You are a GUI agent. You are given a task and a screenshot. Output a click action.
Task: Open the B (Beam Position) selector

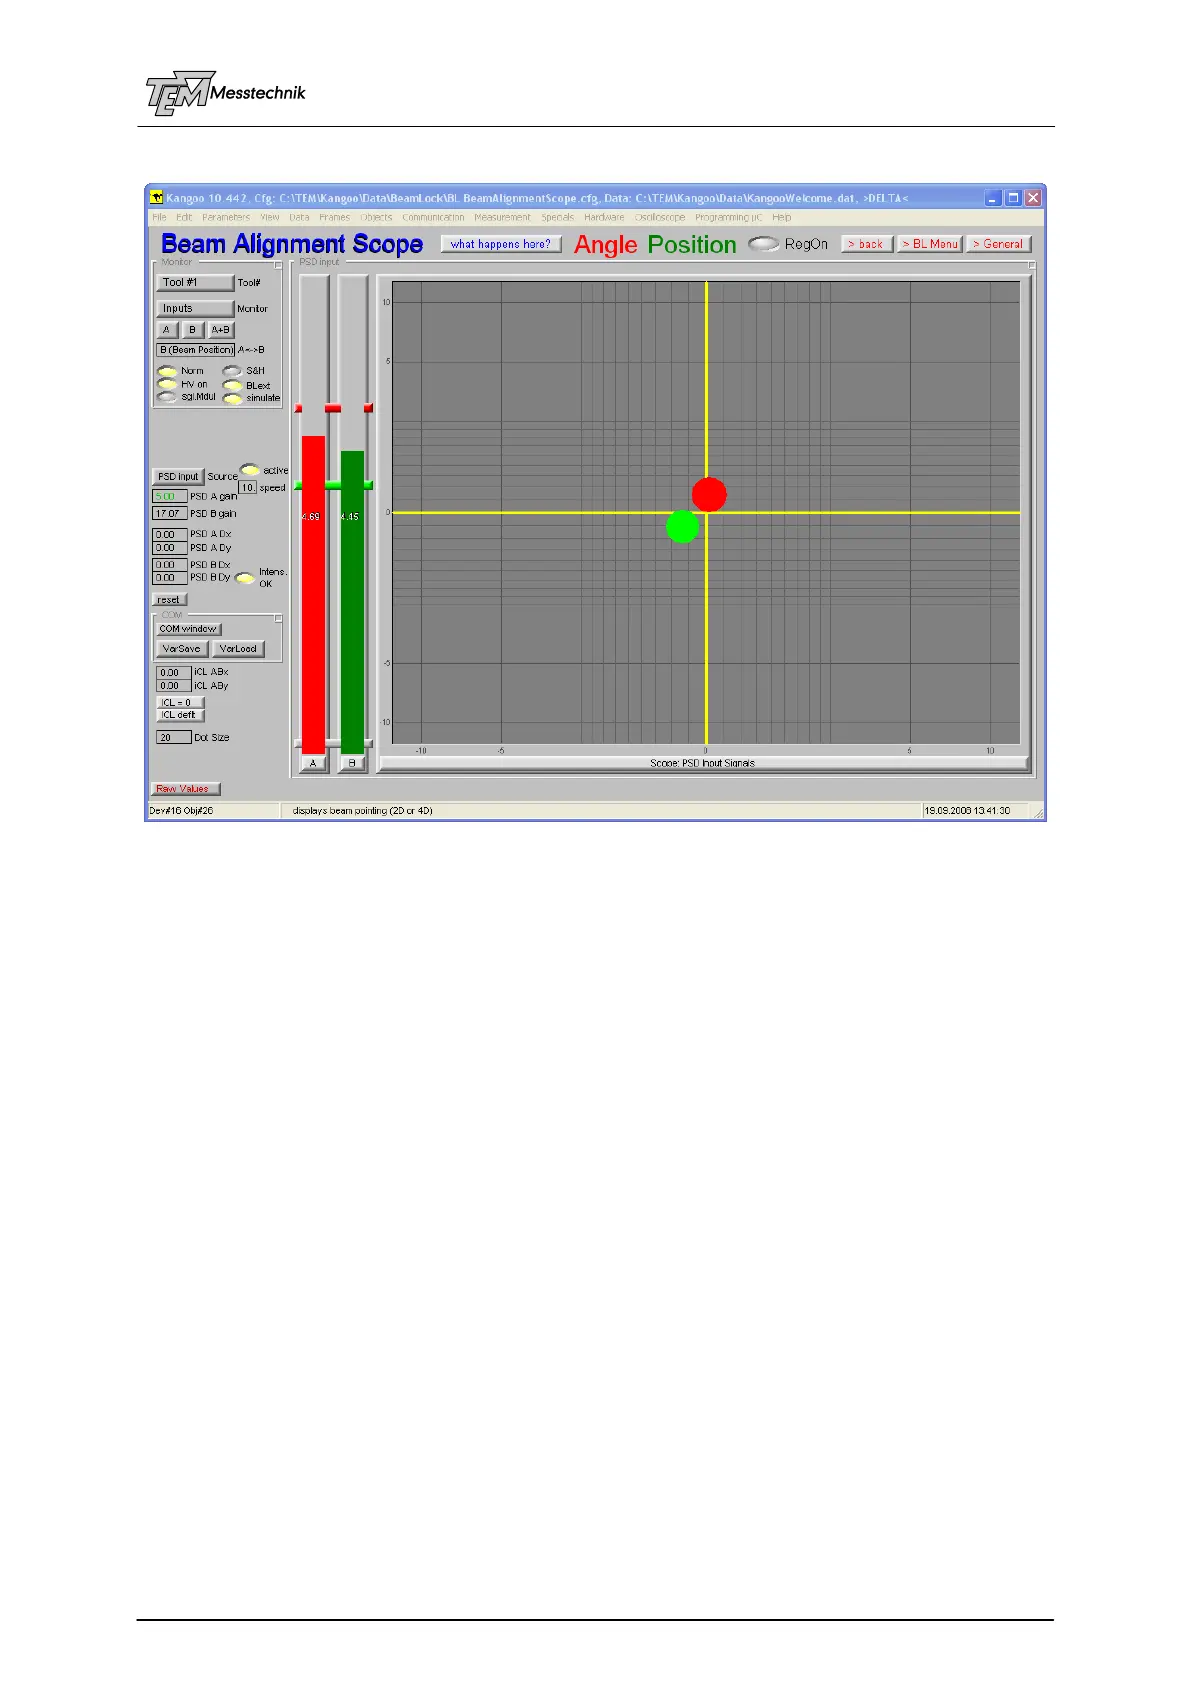(196, 350)
